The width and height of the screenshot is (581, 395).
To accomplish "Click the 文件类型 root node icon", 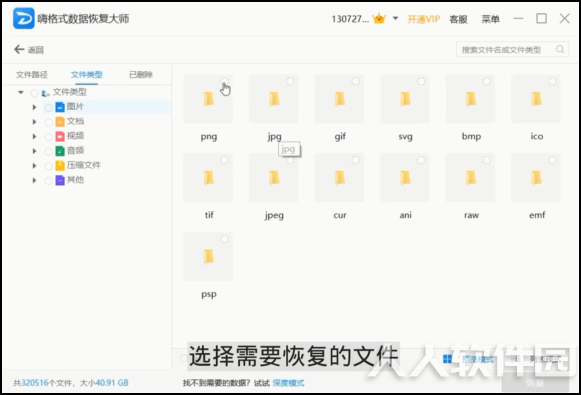I will click(x=46, y=93).
